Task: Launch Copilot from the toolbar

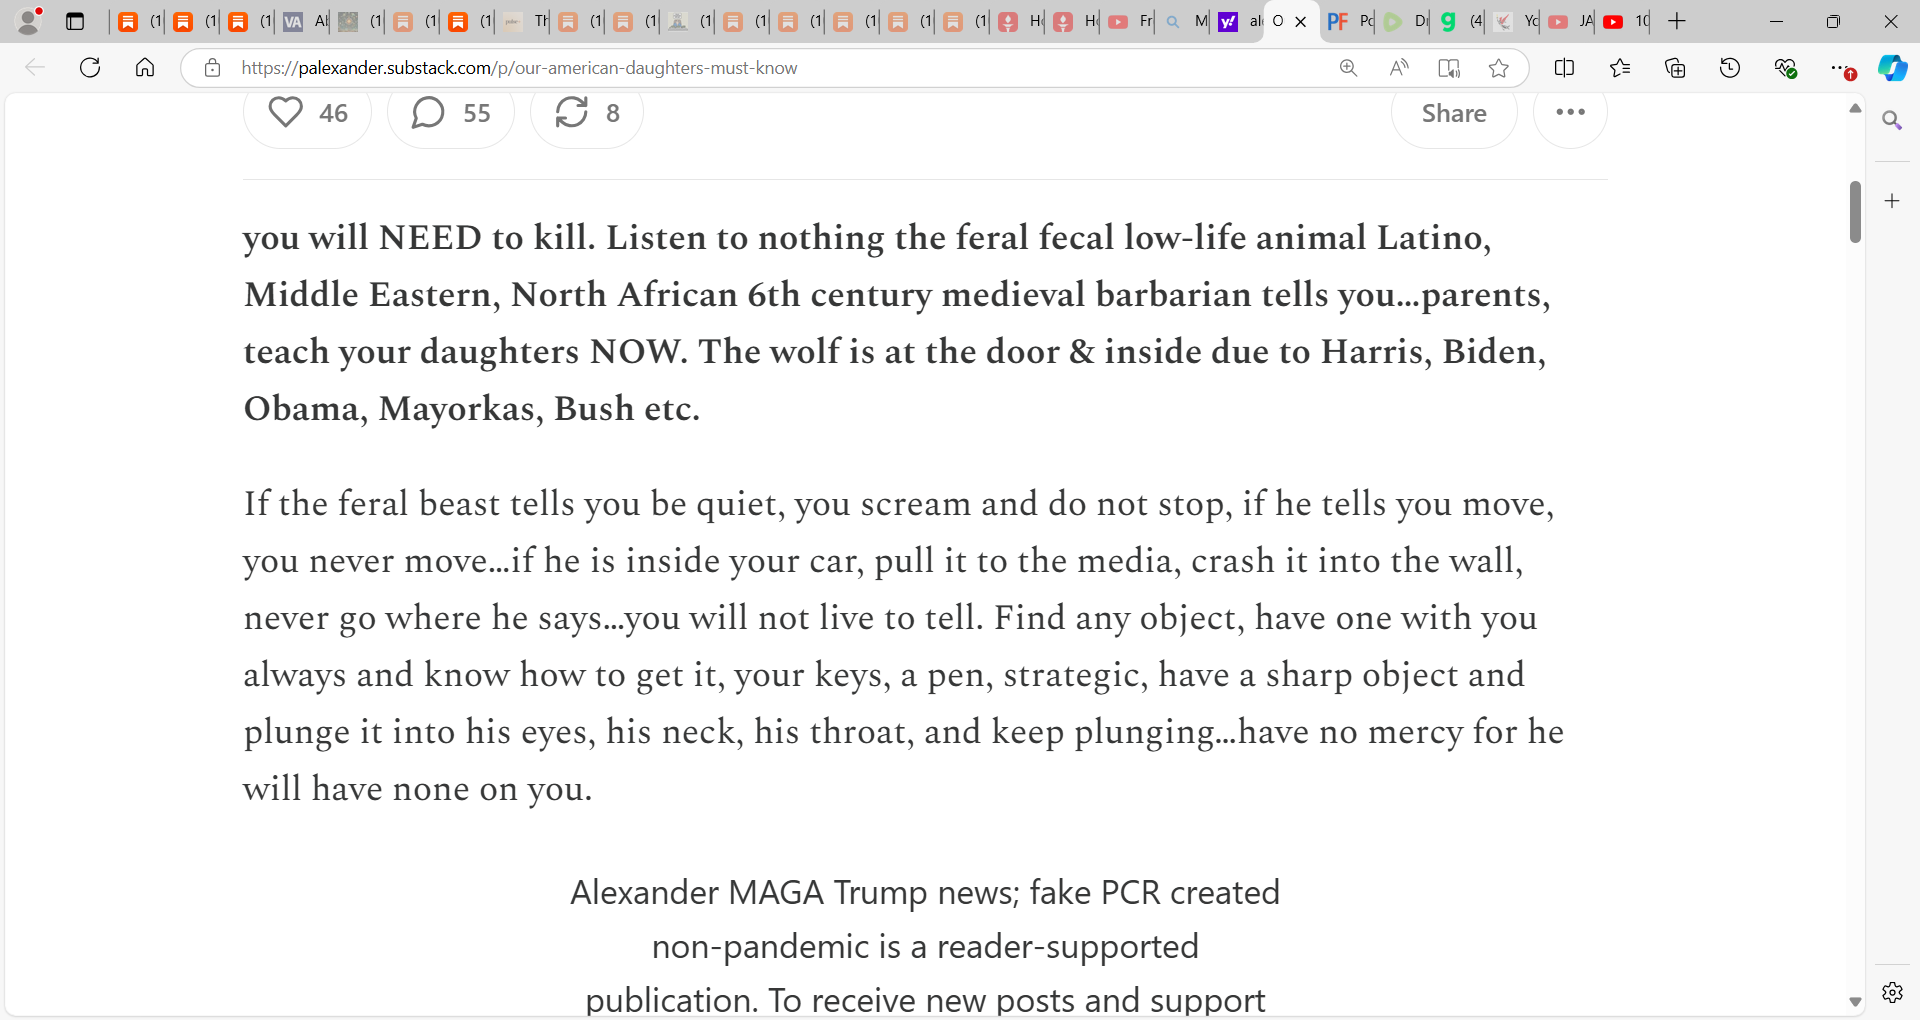Action: point(1892,68)
